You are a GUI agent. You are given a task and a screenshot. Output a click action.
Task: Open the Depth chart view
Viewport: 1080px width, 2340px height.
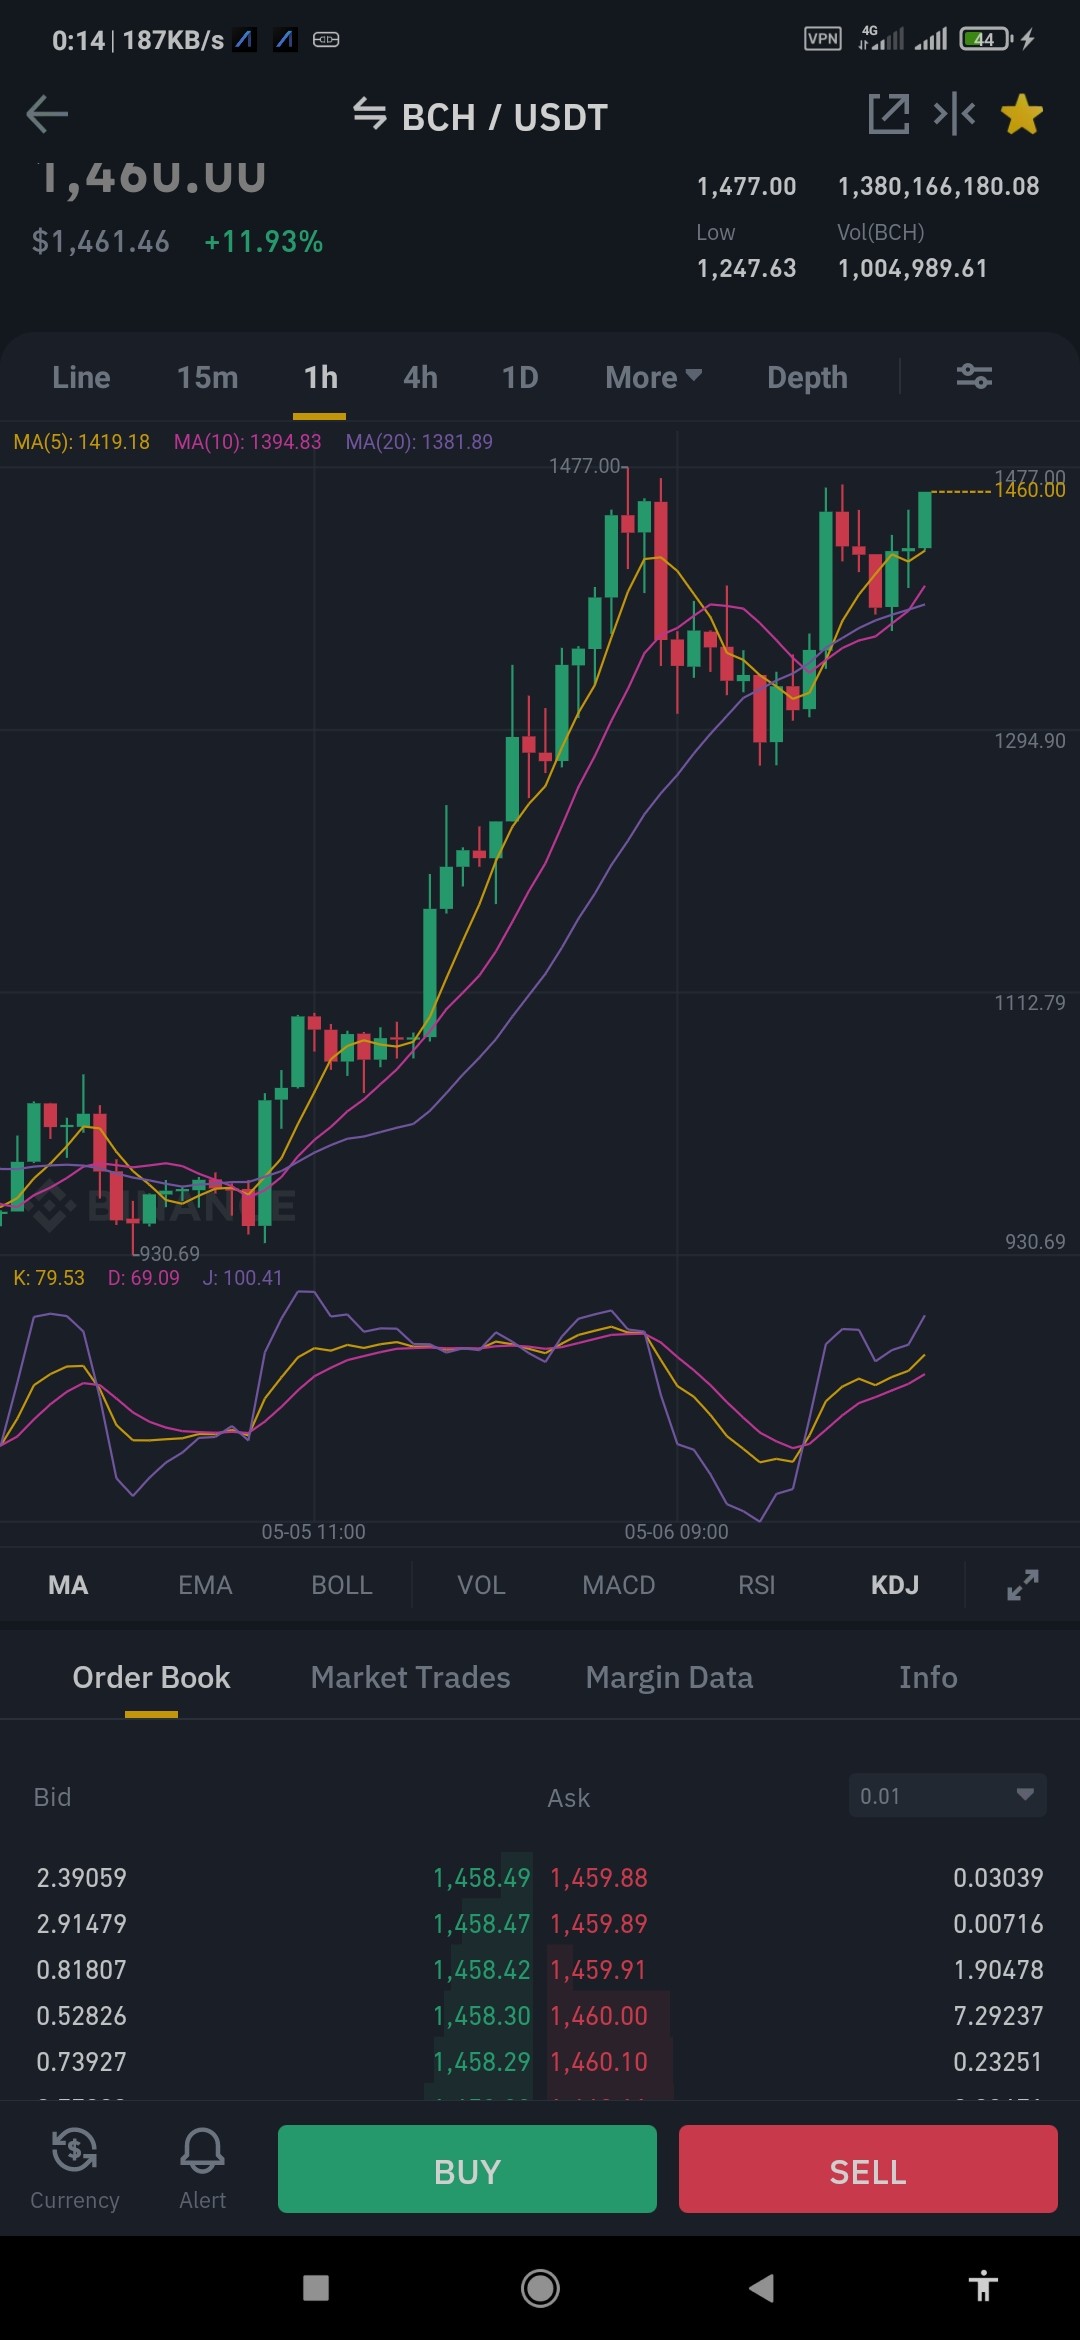[x=807, y=377]
